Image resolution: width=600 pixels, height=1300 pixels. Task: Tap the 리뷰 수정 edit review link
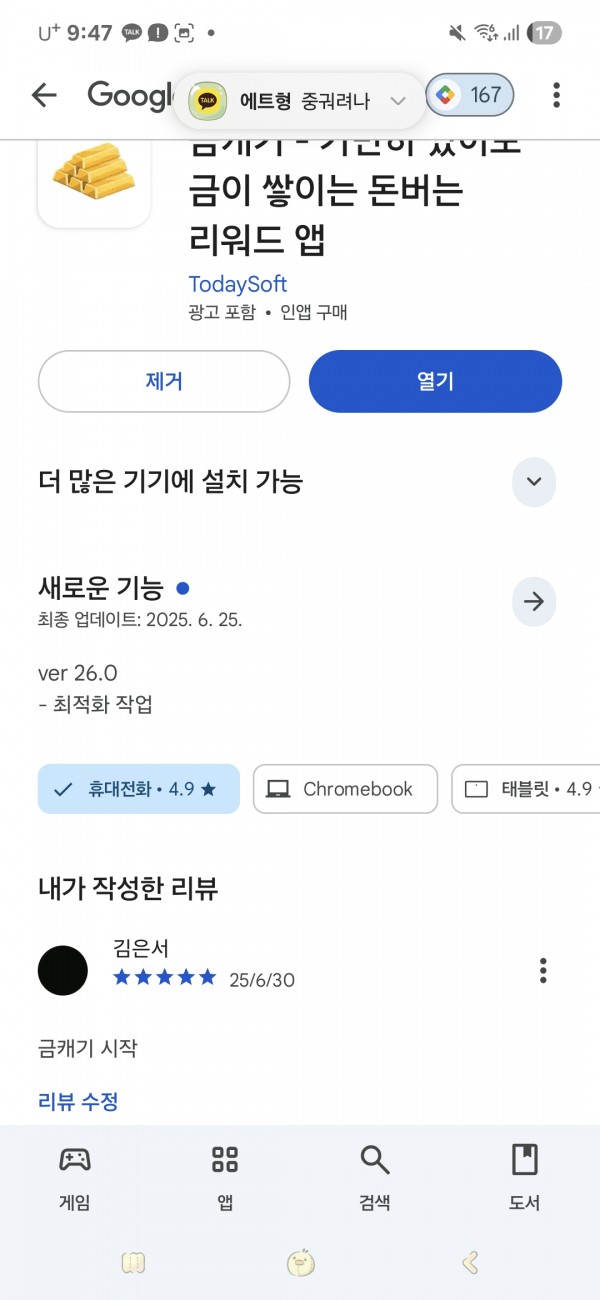78,1102
